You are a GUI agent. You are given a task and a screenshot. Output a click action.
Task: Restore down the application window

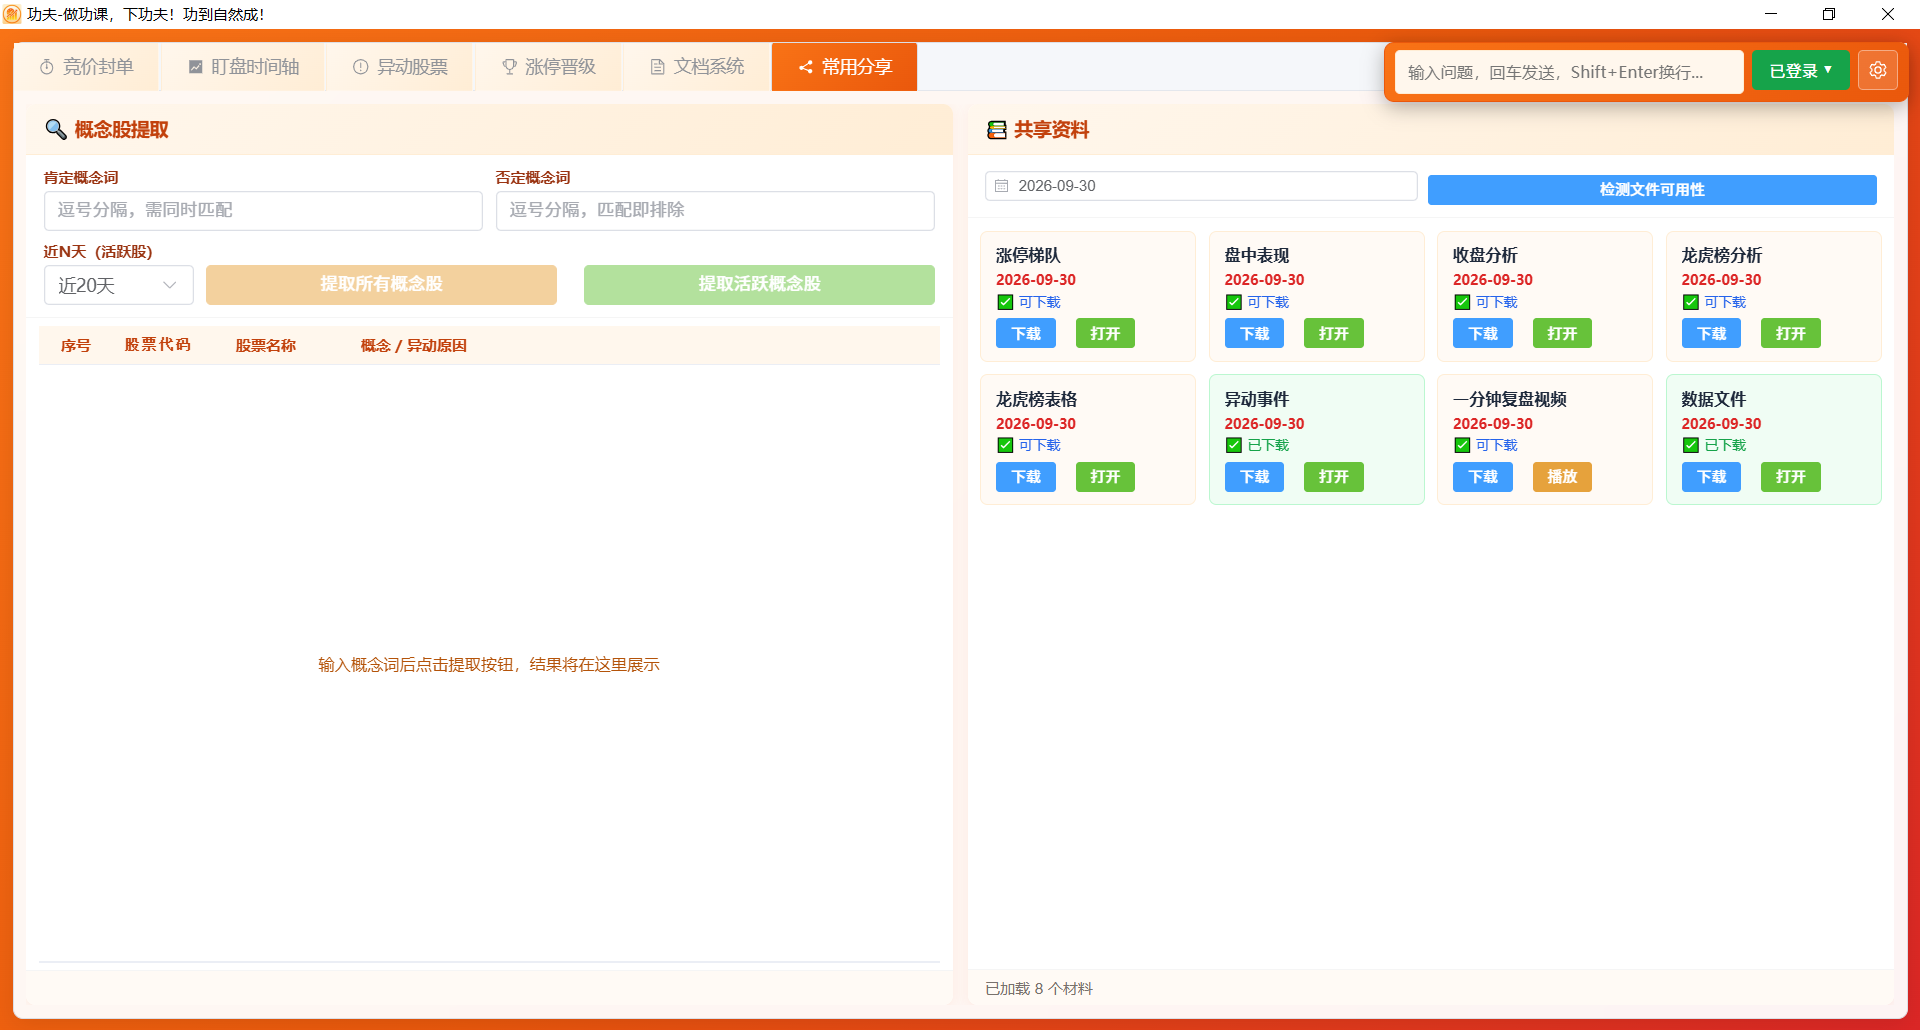[1829, 14]
